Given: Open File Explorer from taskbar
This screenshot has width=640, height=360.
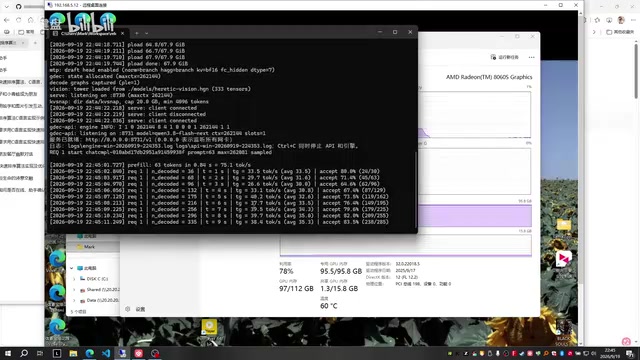Looking at the screenshot, I should click(73, 353).
